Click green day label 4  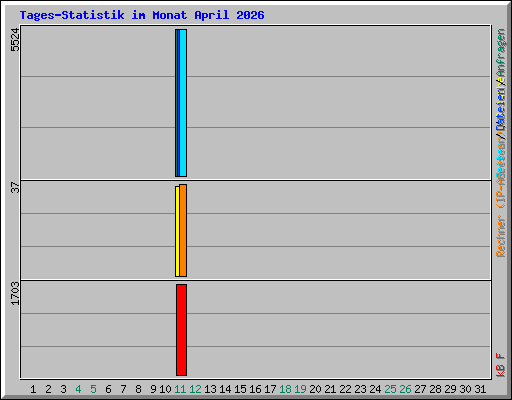point(78,389)
